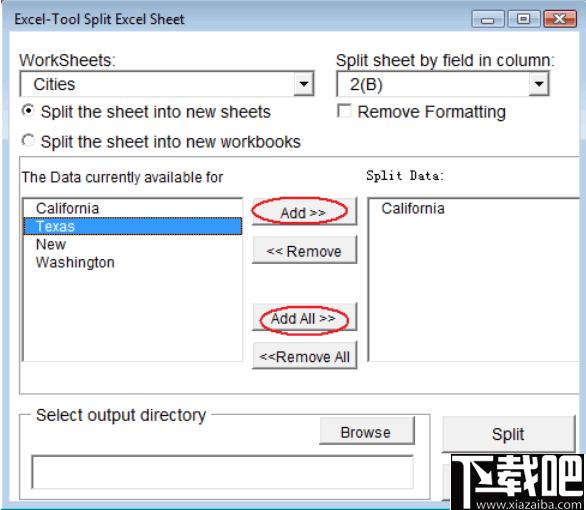The height and width of the screenshot is (510, 586).
Task: Expand the split column dropdown arrow
Action: point(539,84)
